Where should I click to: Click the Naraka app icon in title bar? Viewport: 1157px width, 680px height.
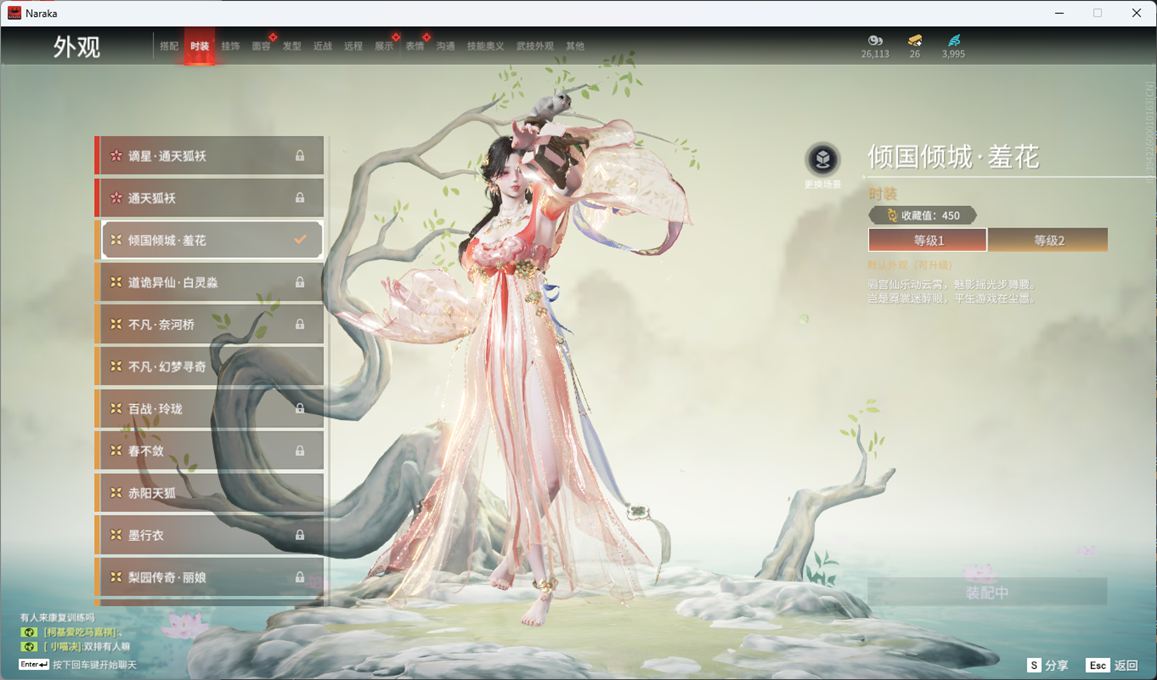pos(14,13)
